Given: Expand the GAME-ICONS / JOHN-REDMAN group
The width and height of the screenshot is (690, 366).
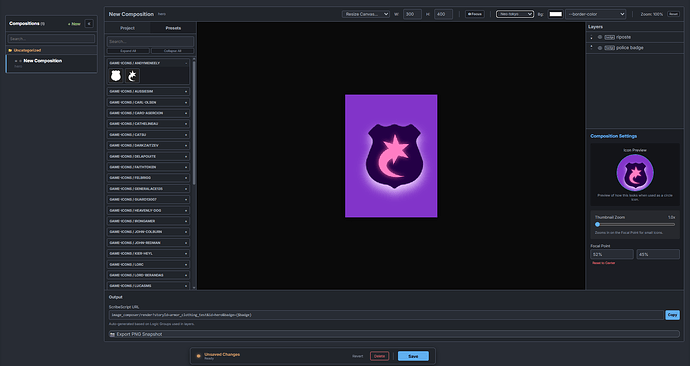Looking at the screenshot, I should pos(148,243).
